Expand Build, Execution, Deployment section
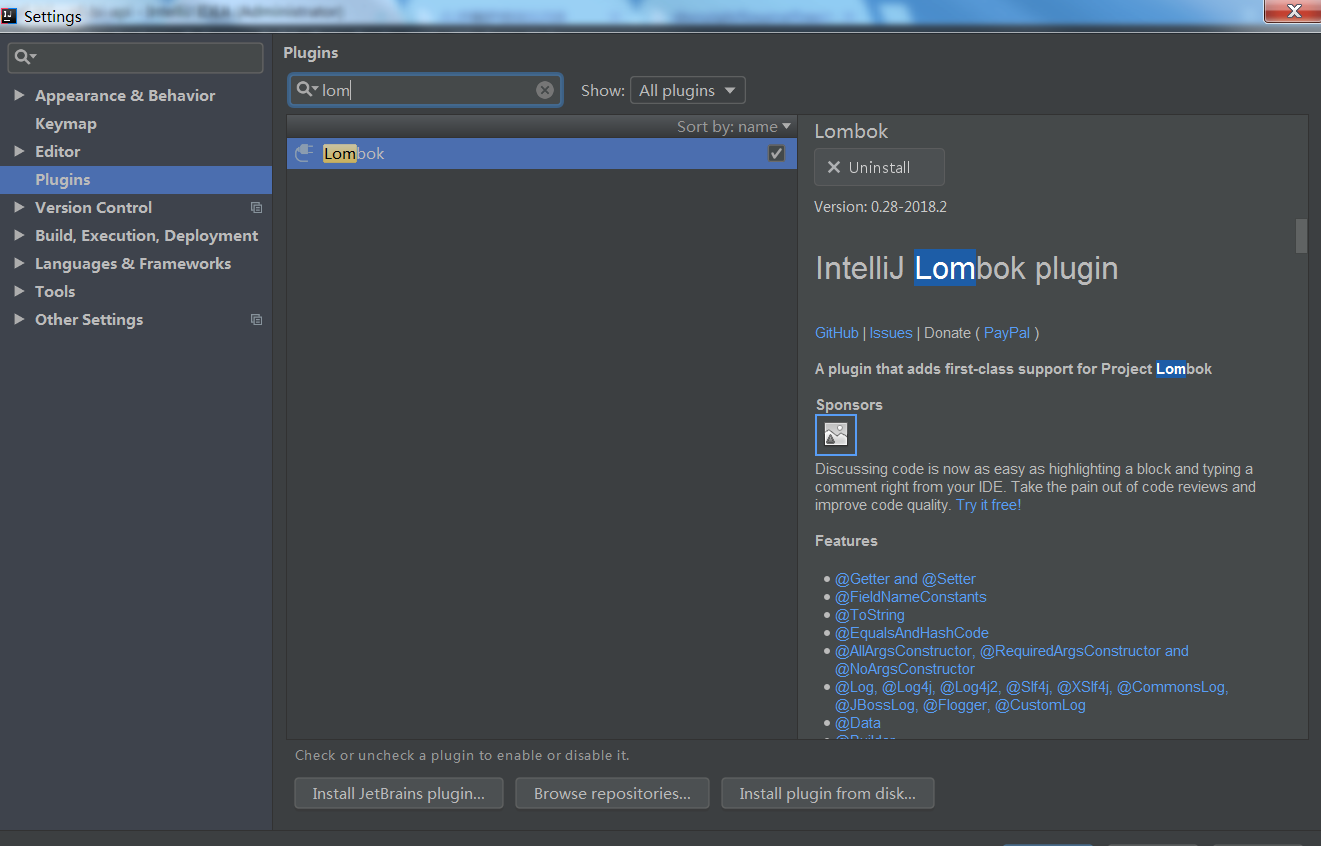1321x846 pixels. pyautogui.click(x=18, y=236)
